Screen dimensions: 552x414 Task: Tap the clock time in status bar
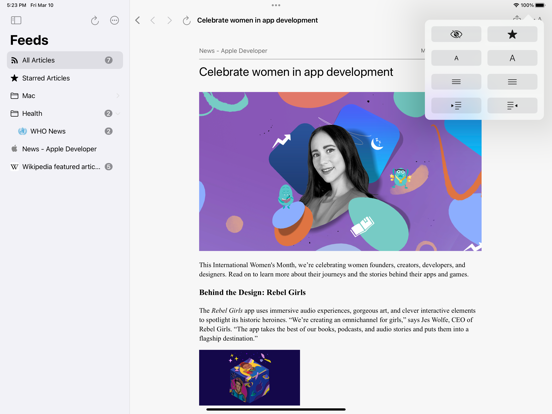tap(17, 5)
